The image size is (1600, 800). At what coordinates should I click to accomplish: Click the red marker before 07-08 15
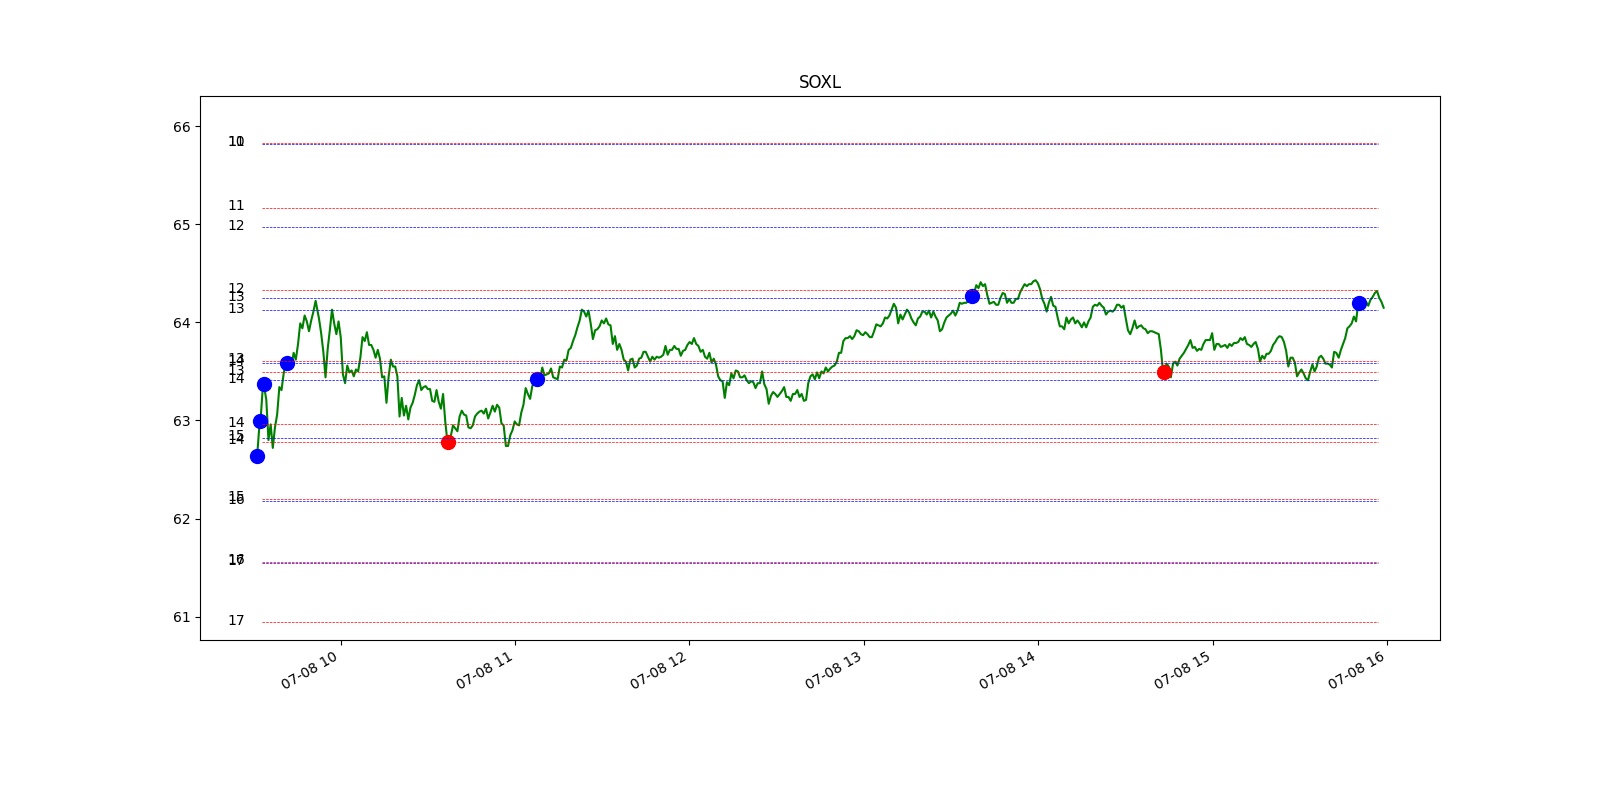(1164, 372)
